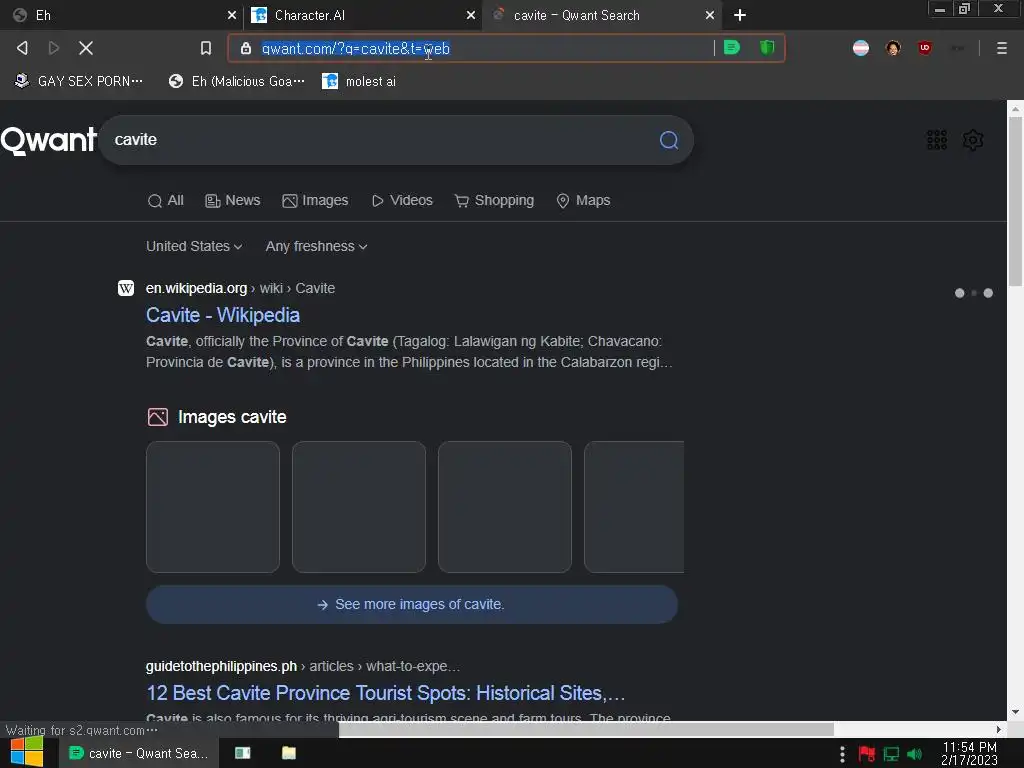Click the network monitor tray icon
The height and width of the screenshot is (768, 1024).
891,754
